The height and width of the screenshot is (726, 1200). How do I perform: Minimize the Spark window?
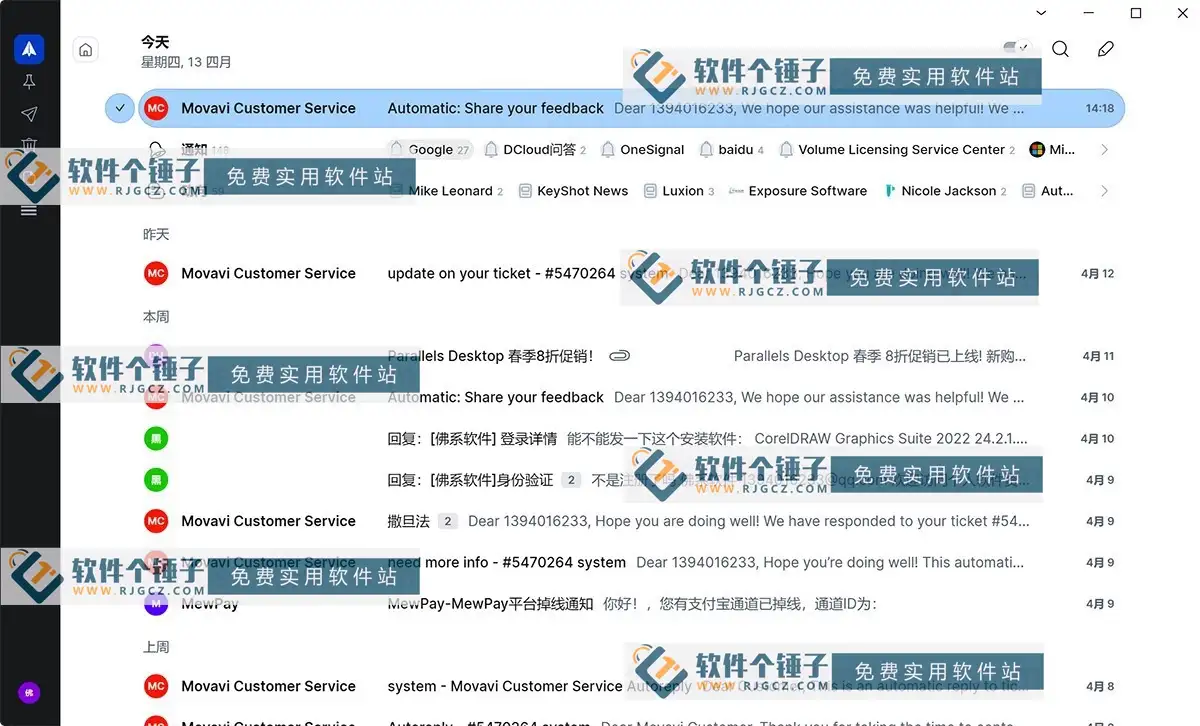point(1088,13)
